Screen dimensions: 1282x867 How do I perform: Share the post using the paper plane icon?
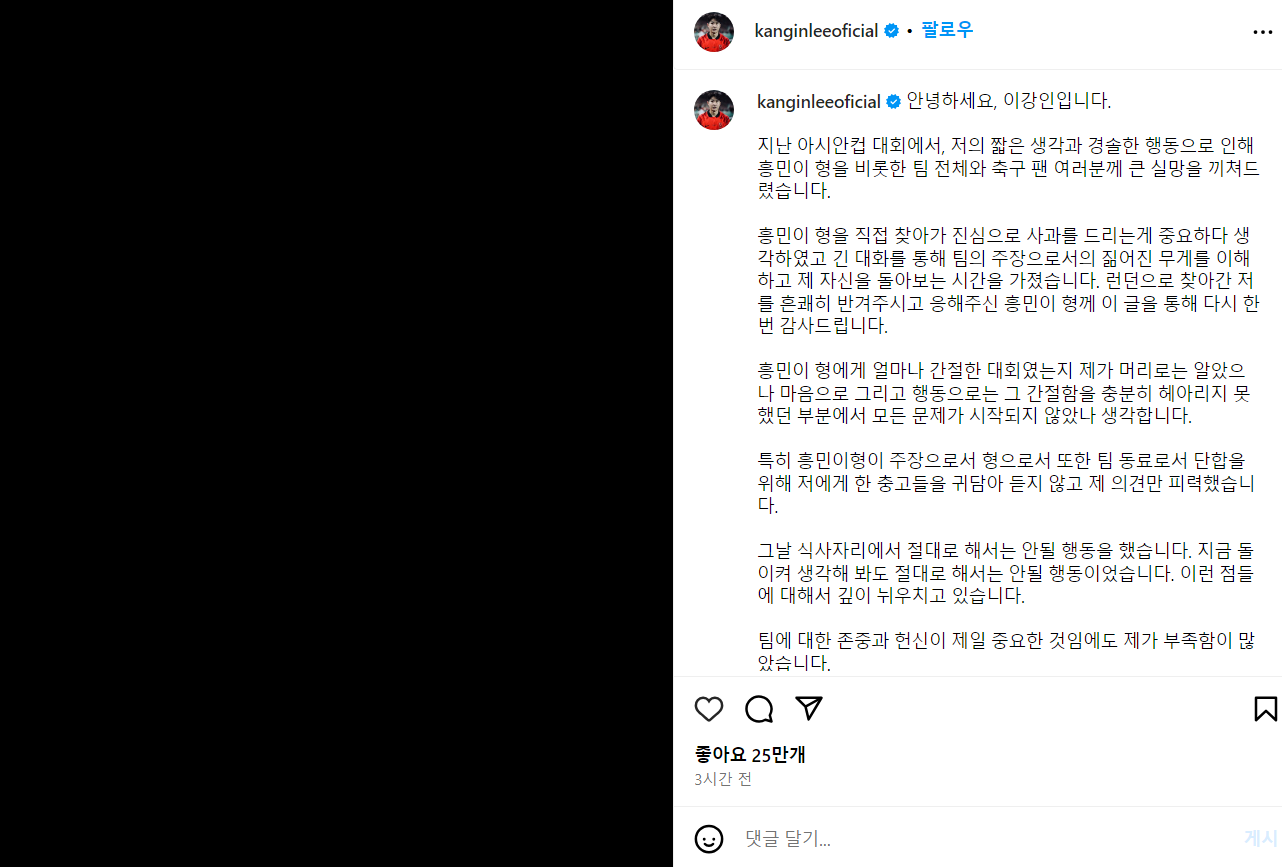pos(808,708)
